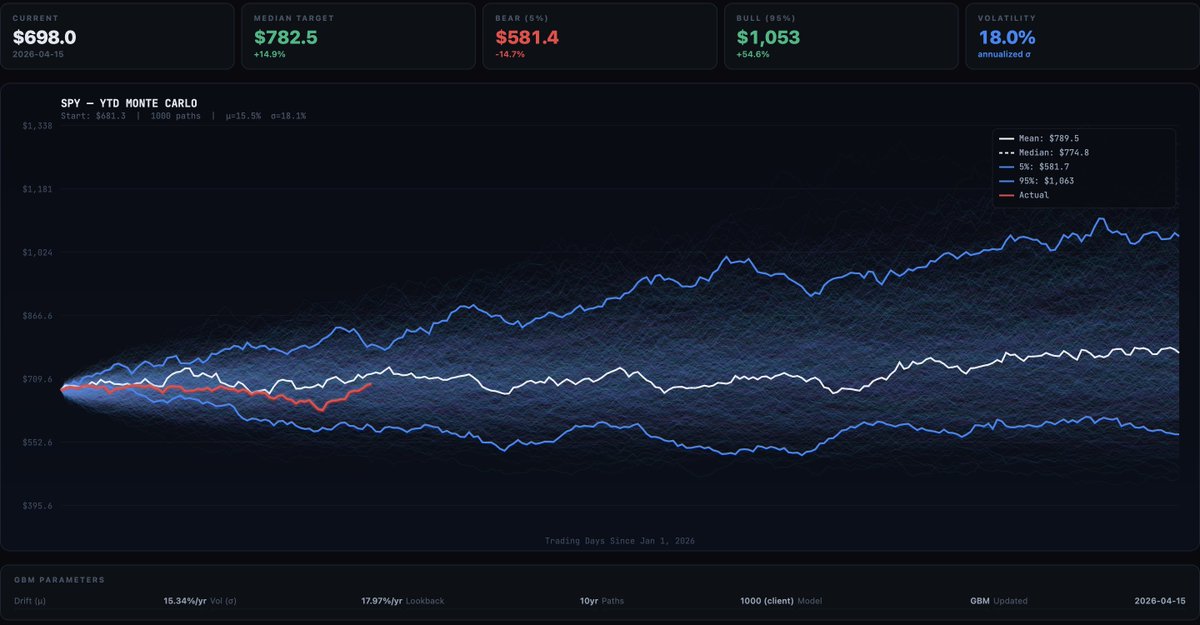
Task: Click the -14.7% bear change label
Action: [511, 55]
